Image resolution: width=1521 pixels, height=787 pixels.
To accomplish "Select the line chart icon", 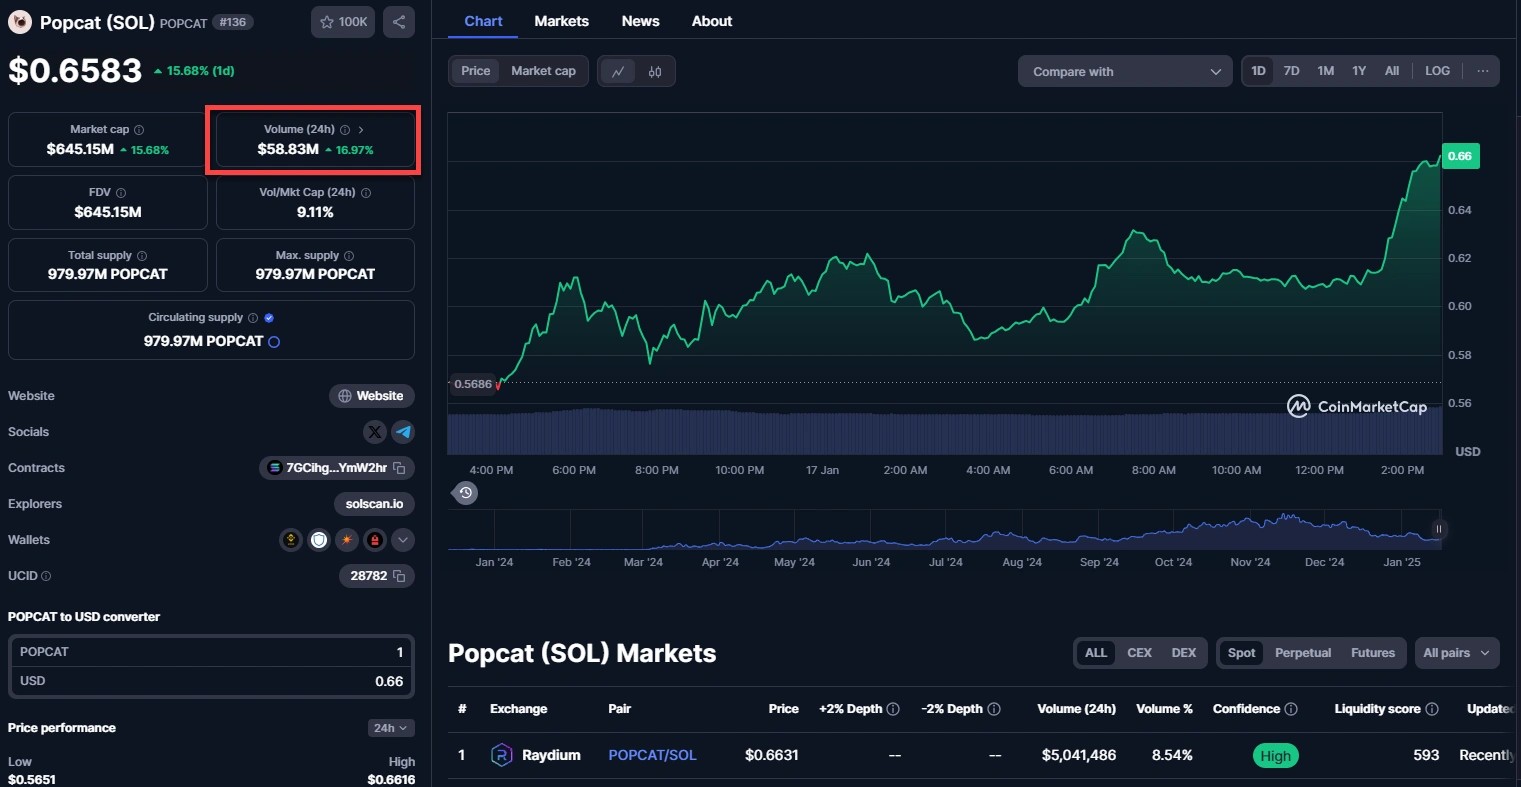I will click(618, 72).
